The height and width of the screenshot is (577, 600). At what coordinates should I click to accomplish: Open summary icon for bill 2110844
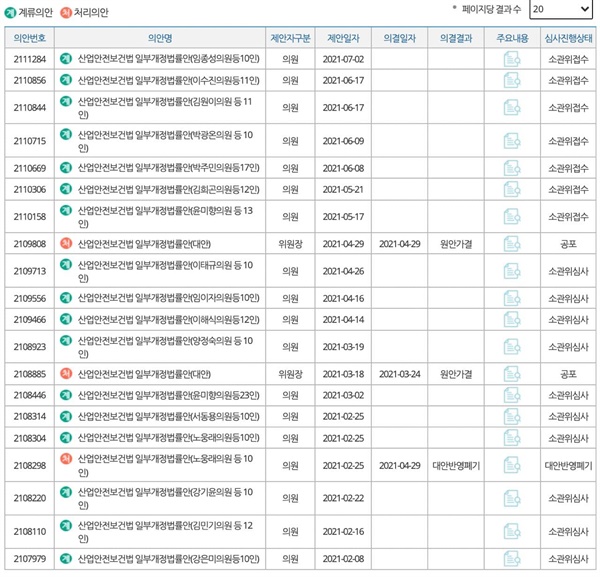pos(512,108)
